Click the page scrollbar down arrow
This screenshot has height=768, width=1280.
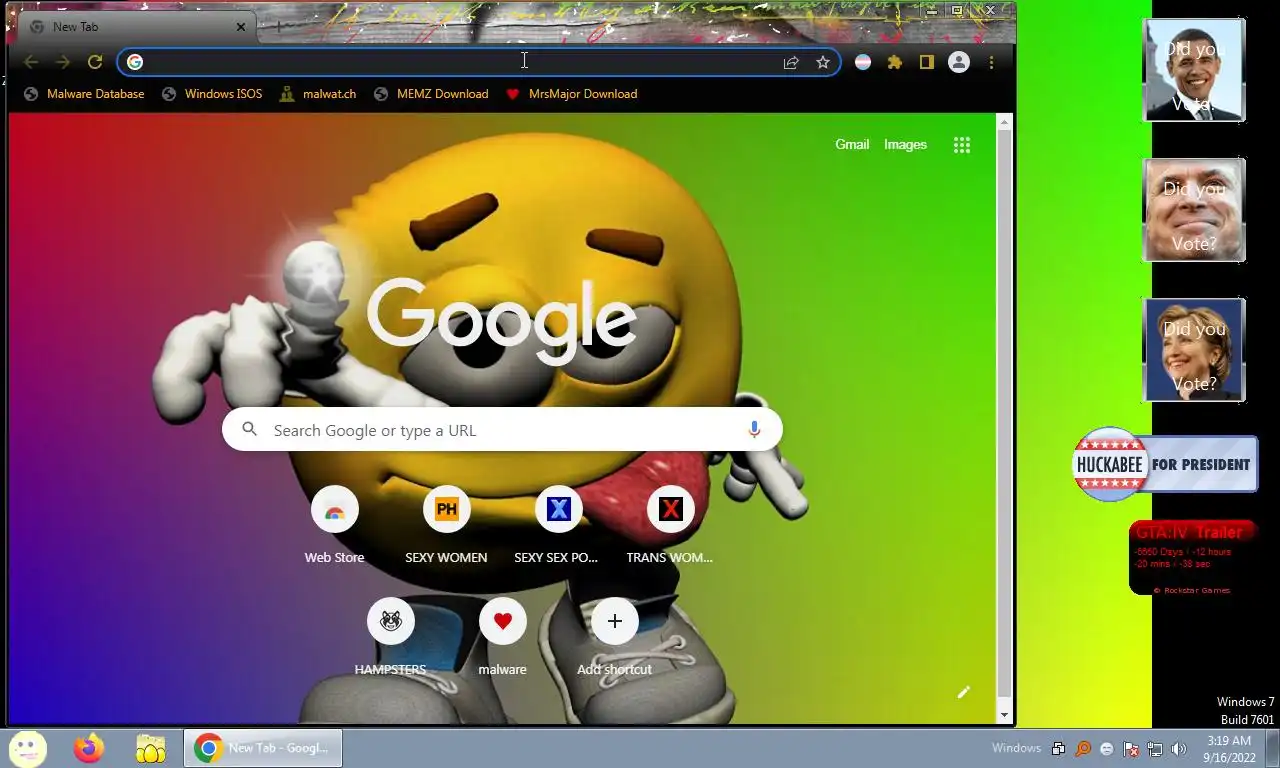(x=1004, y=715)
